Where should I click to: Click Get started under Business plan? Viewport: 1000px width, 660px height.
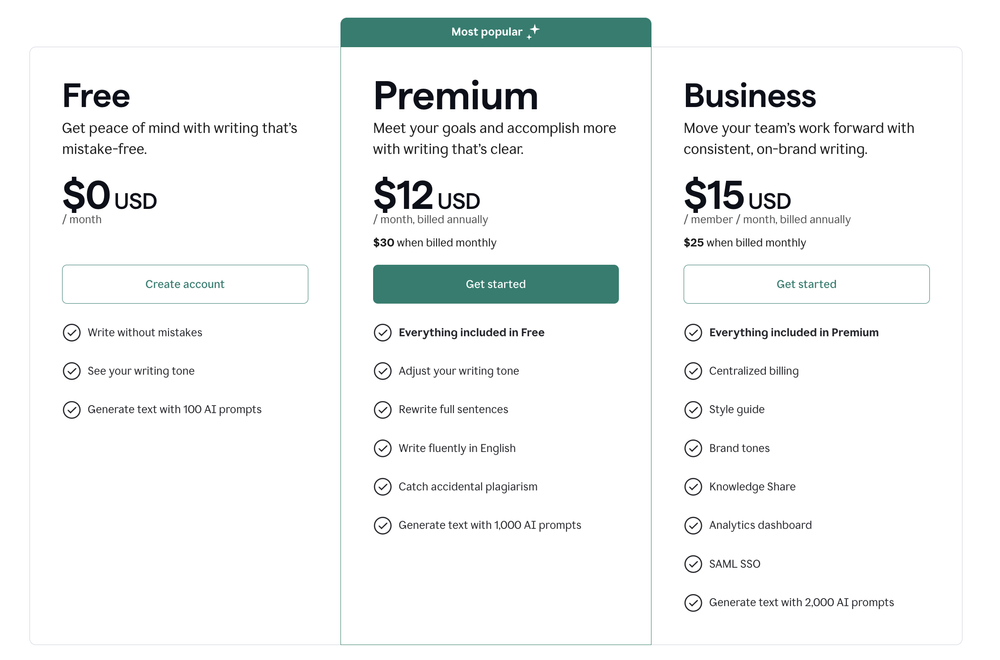pos(806,284)
